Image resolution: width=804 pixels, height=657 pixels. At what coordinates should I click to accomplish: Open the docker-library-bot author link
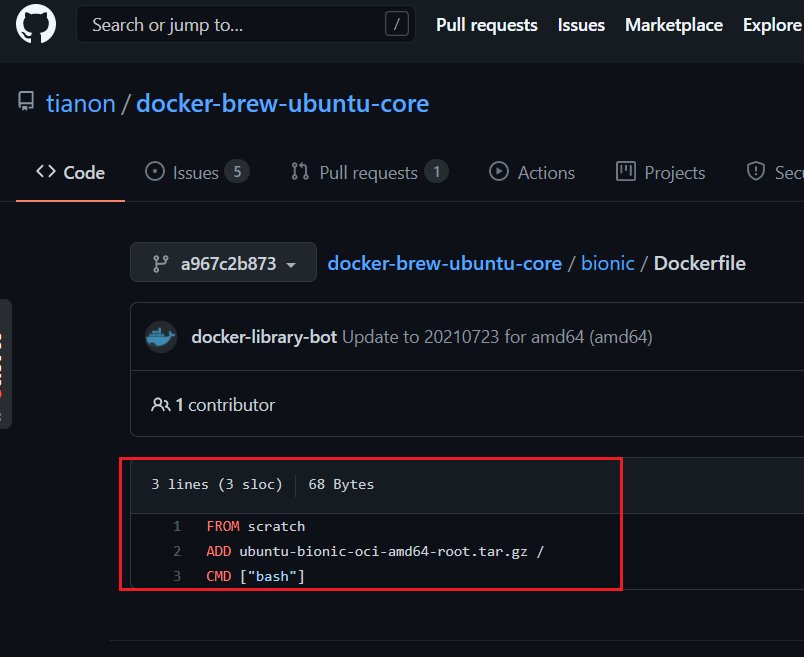(264, 337)
